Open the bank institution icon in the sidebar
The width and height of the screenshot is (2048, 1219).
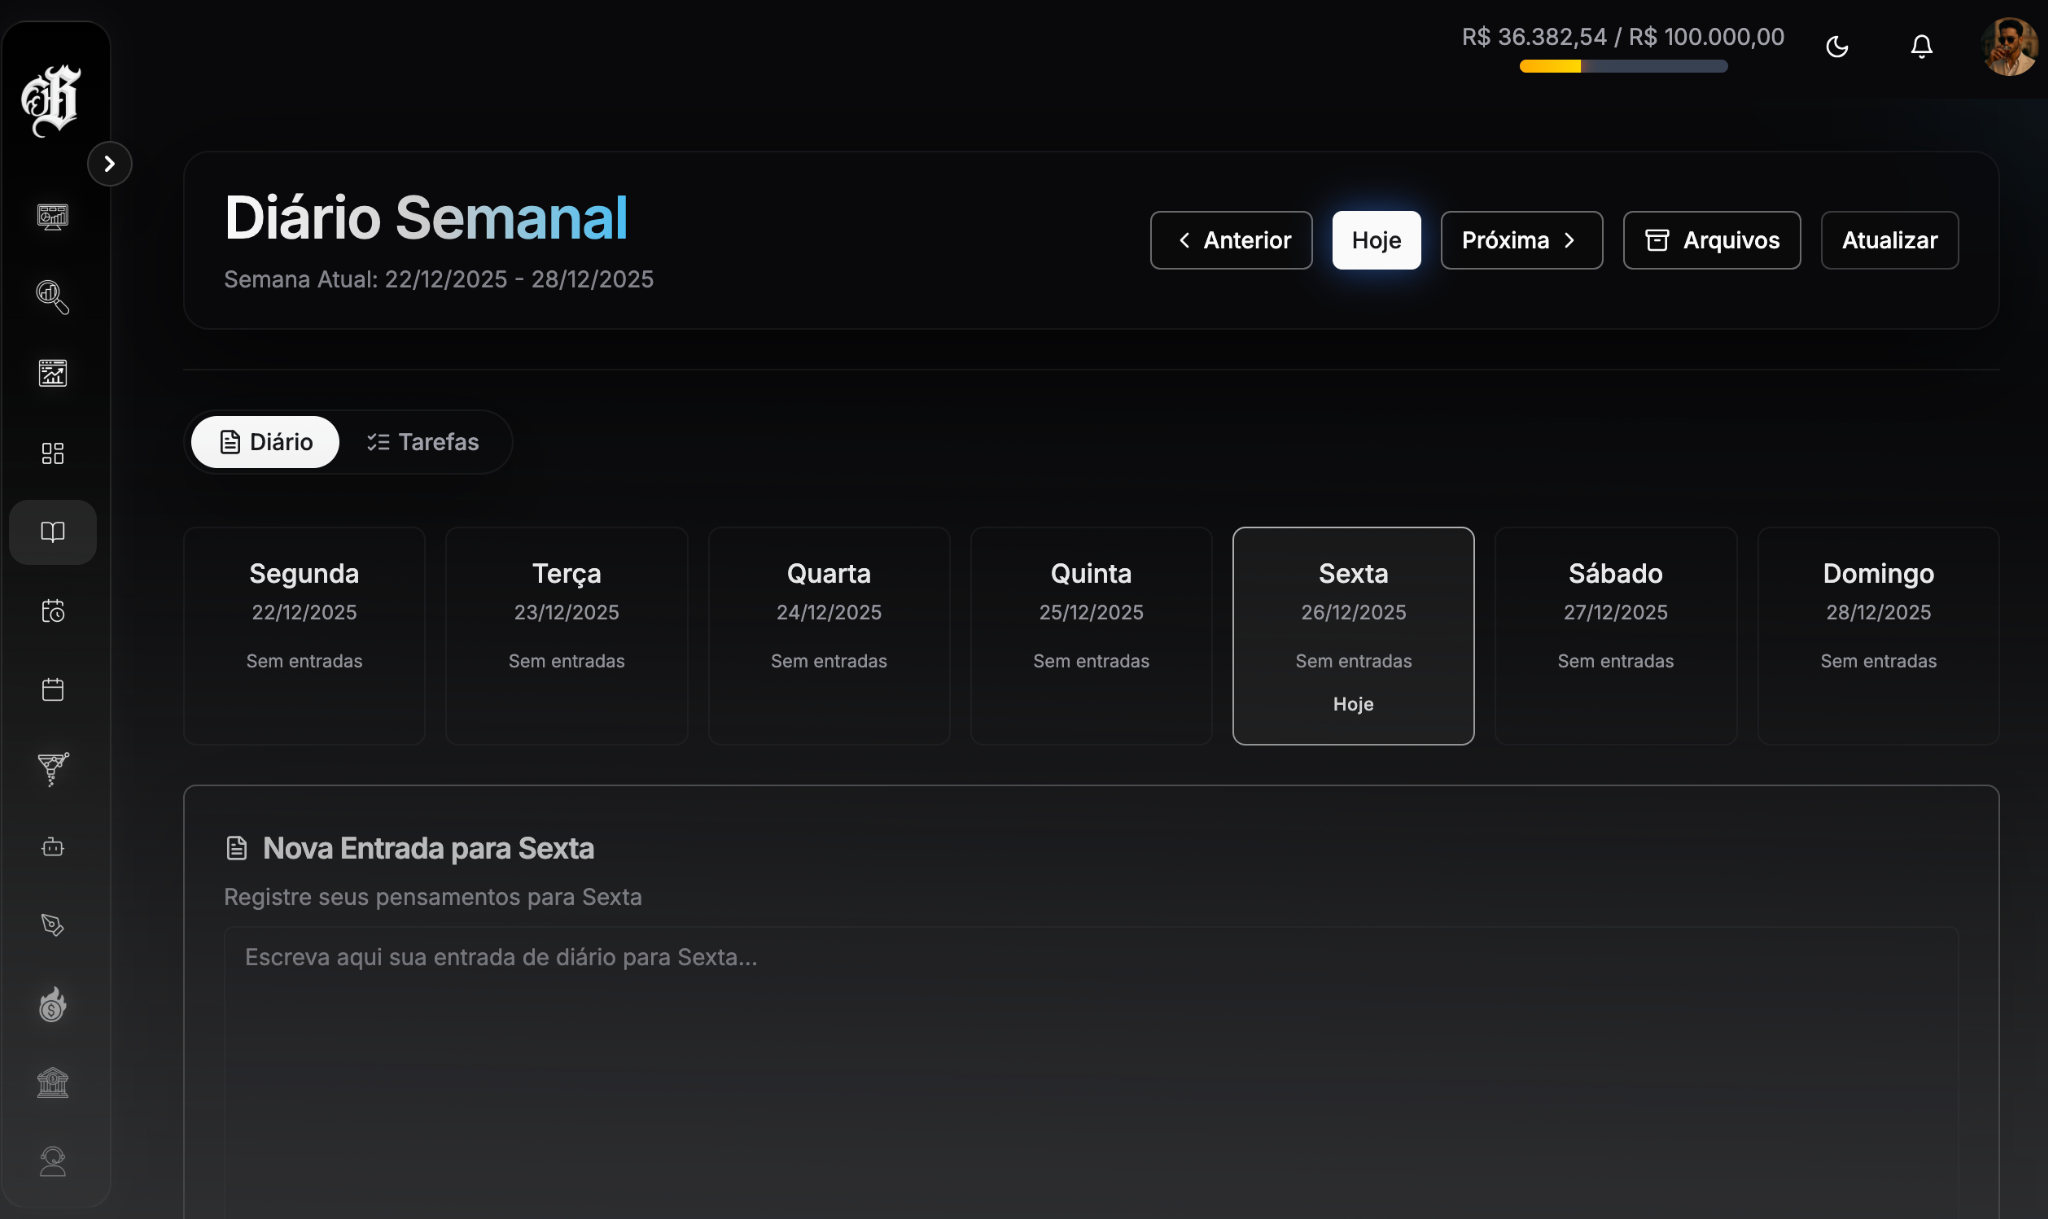(x=52, y=1083)
